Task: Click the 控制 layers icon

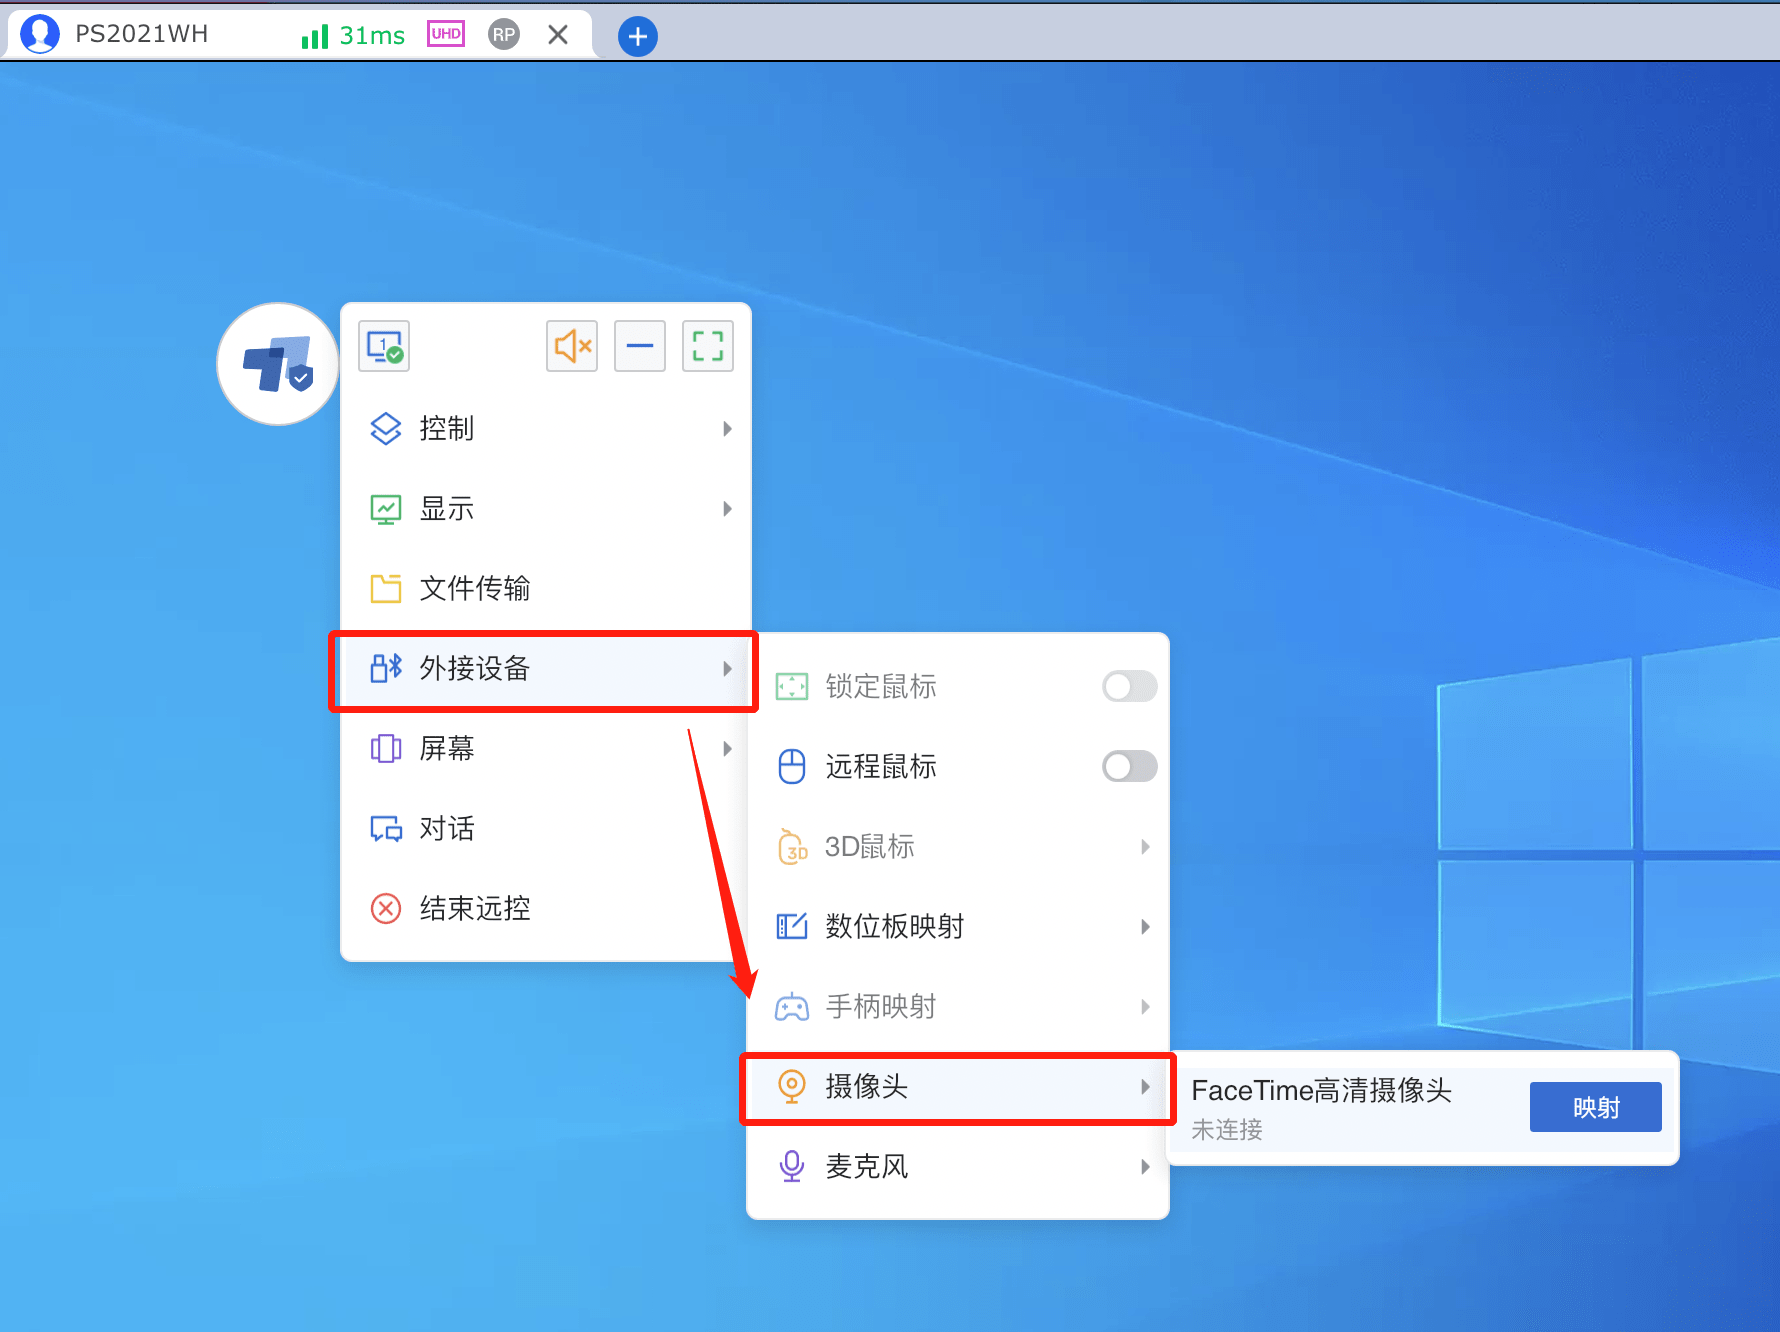Action: [x=386, y=428]
